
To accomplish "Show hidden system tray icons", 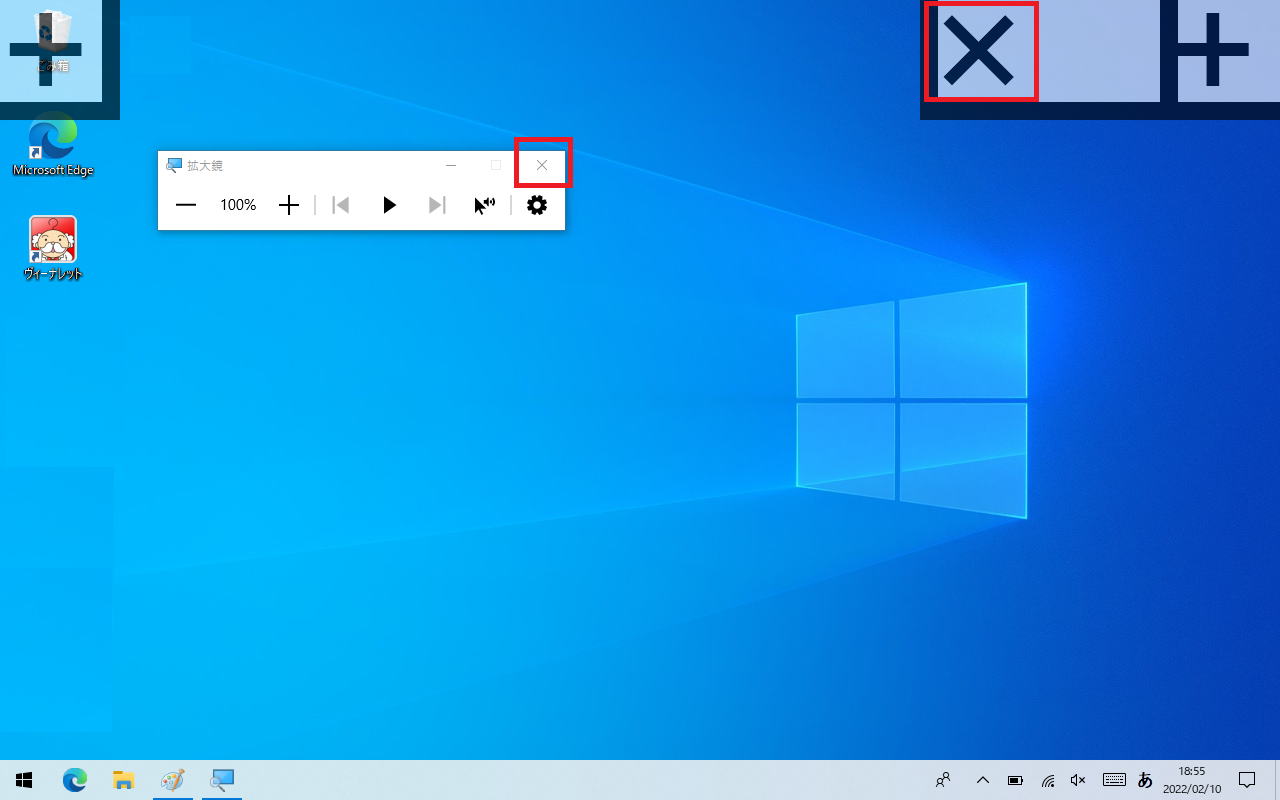I will (x=982, y=780).
